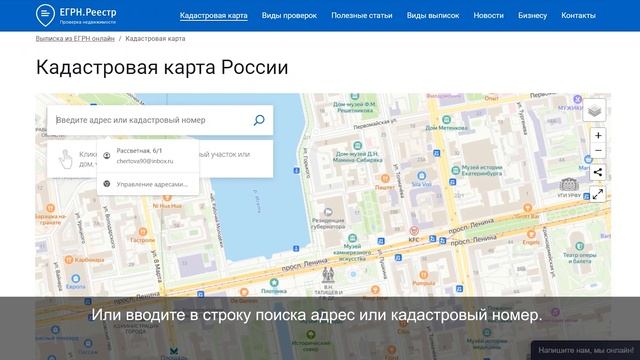The width and height of the screenshot is (640, 360).
Task: Click the Дом Метенкова museum marker
Action: tap(447, 120)
